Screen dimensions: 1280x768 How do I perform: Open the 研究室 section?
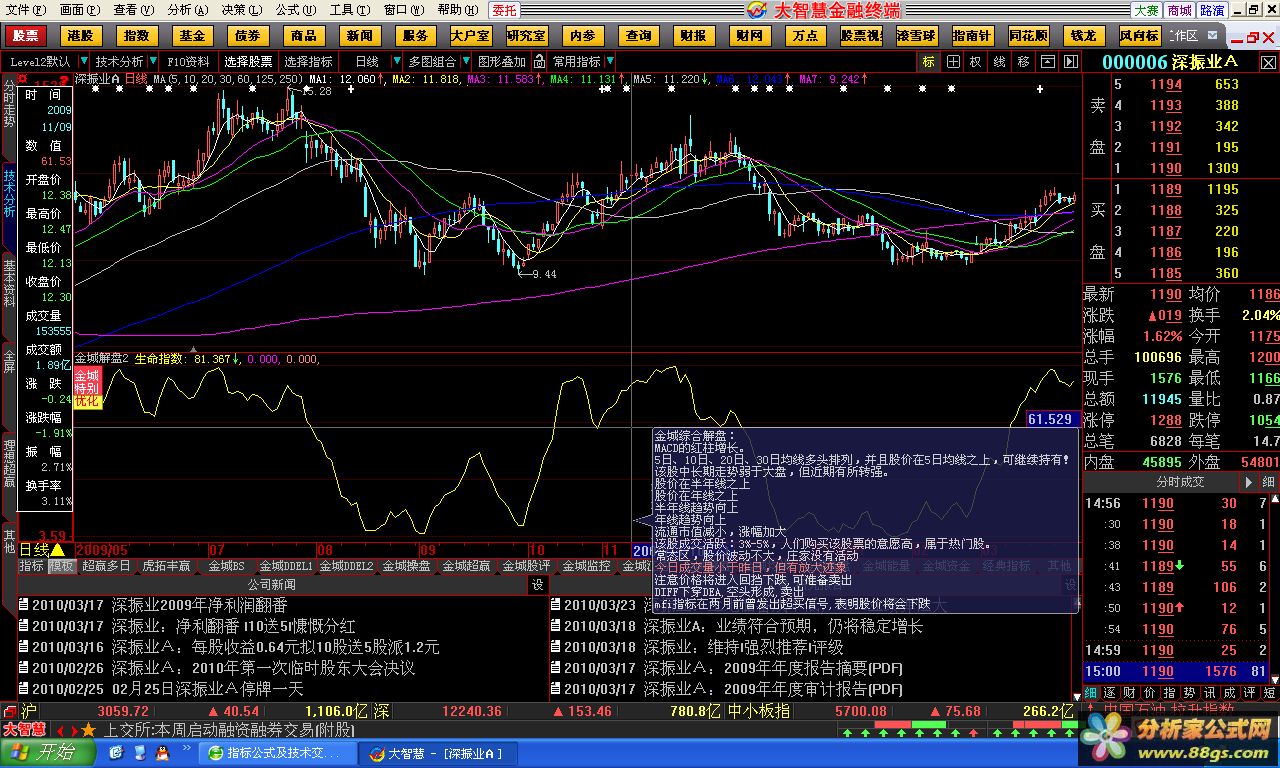[x=527, y=36]
